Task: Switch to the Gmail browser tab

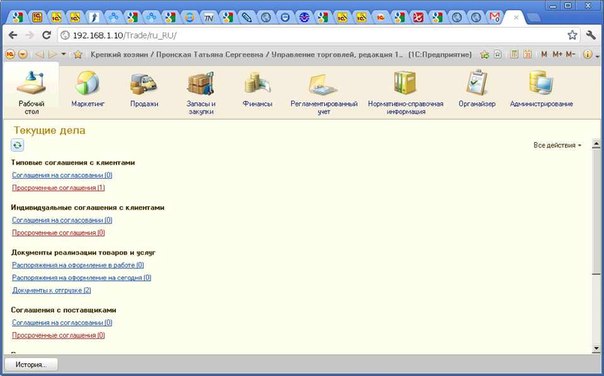Action: 494,17
